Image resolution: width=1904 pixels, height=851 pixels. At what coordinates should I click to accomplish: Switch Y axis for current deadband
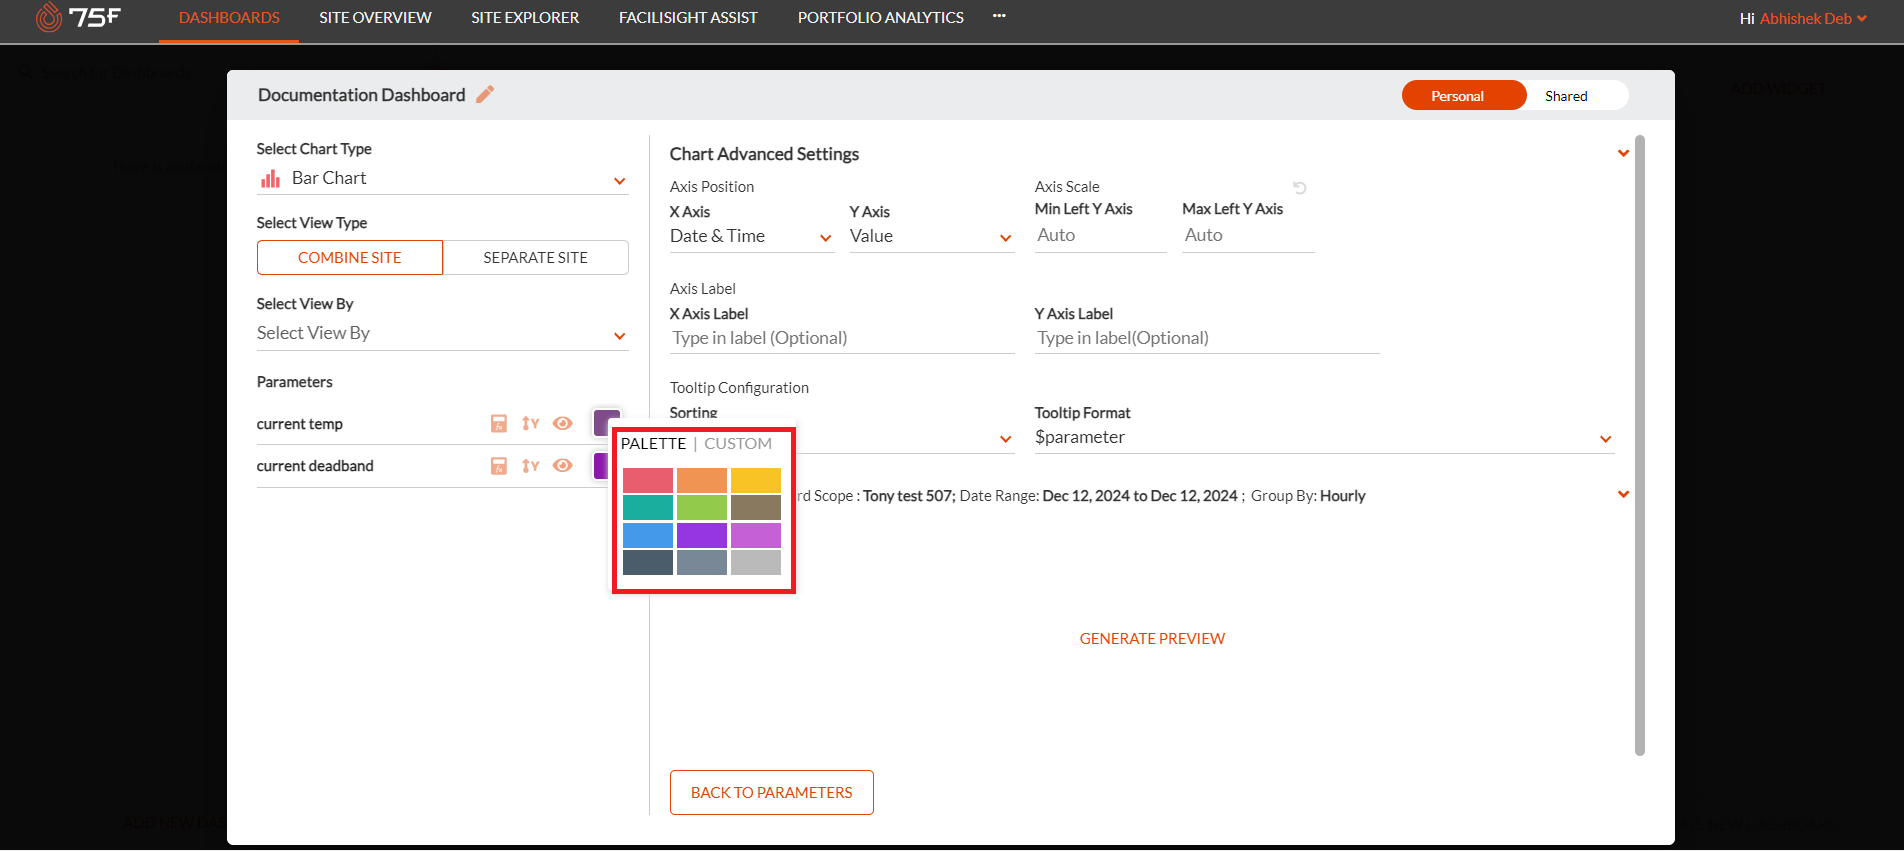530,466
